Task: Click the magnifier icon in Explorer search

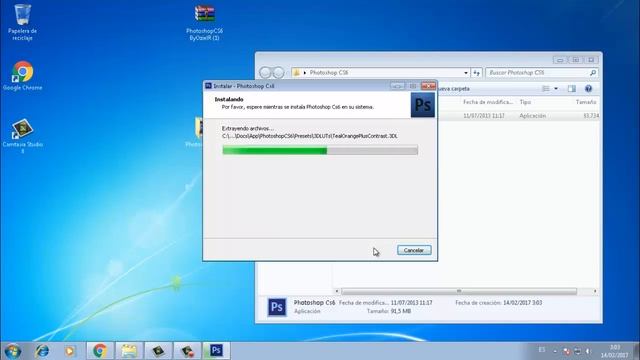Action: [x=593, y=73]
